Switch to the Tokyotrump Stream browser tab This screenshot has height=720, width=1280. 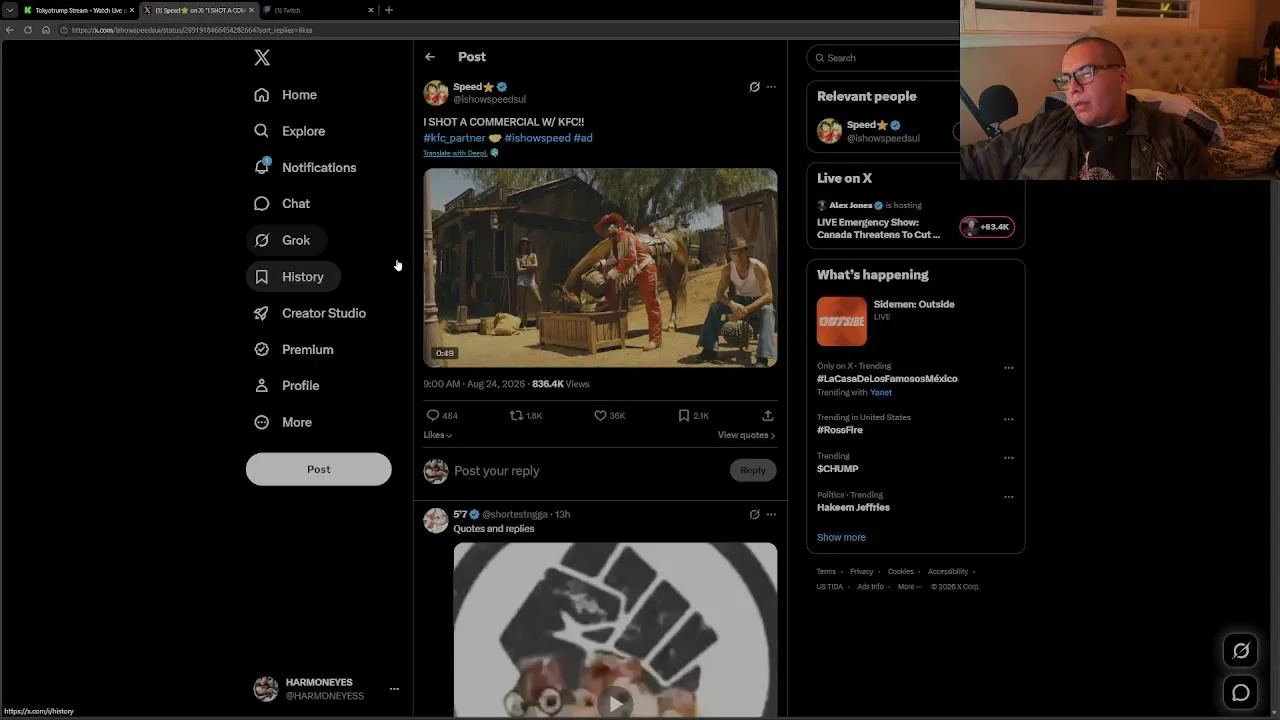point(79,10)
